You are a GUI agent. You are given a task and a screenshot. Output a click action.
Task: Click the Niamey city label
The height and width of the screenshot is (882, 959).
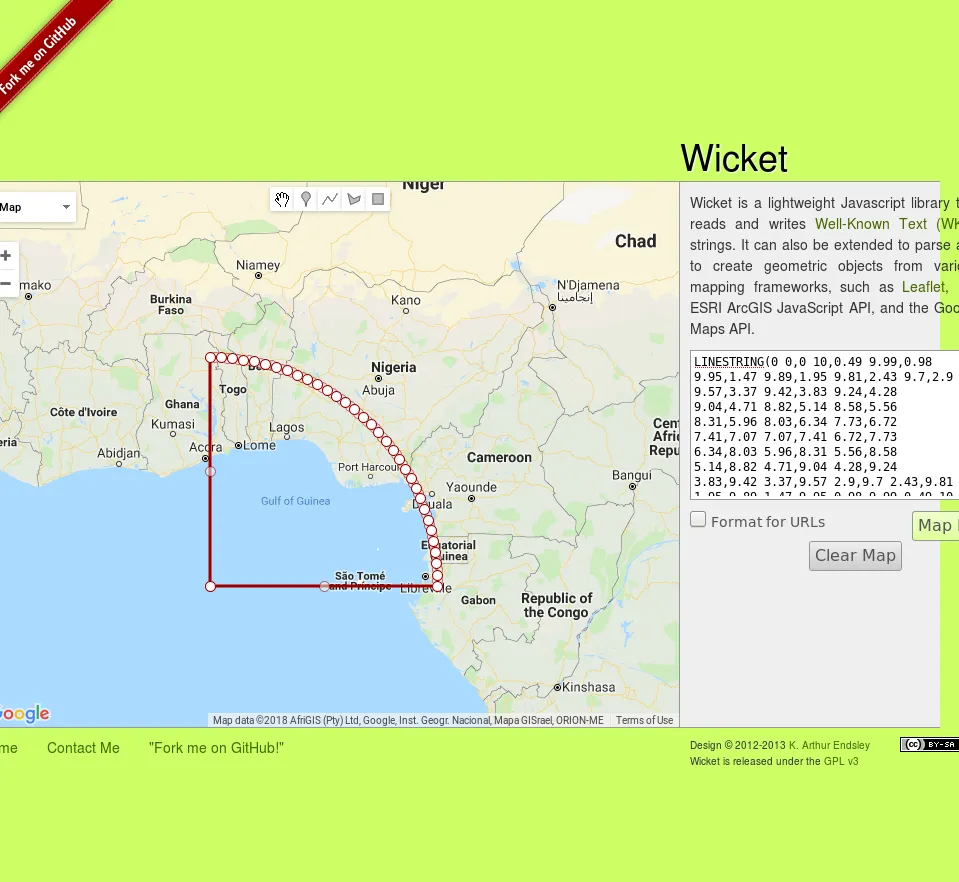258,265
